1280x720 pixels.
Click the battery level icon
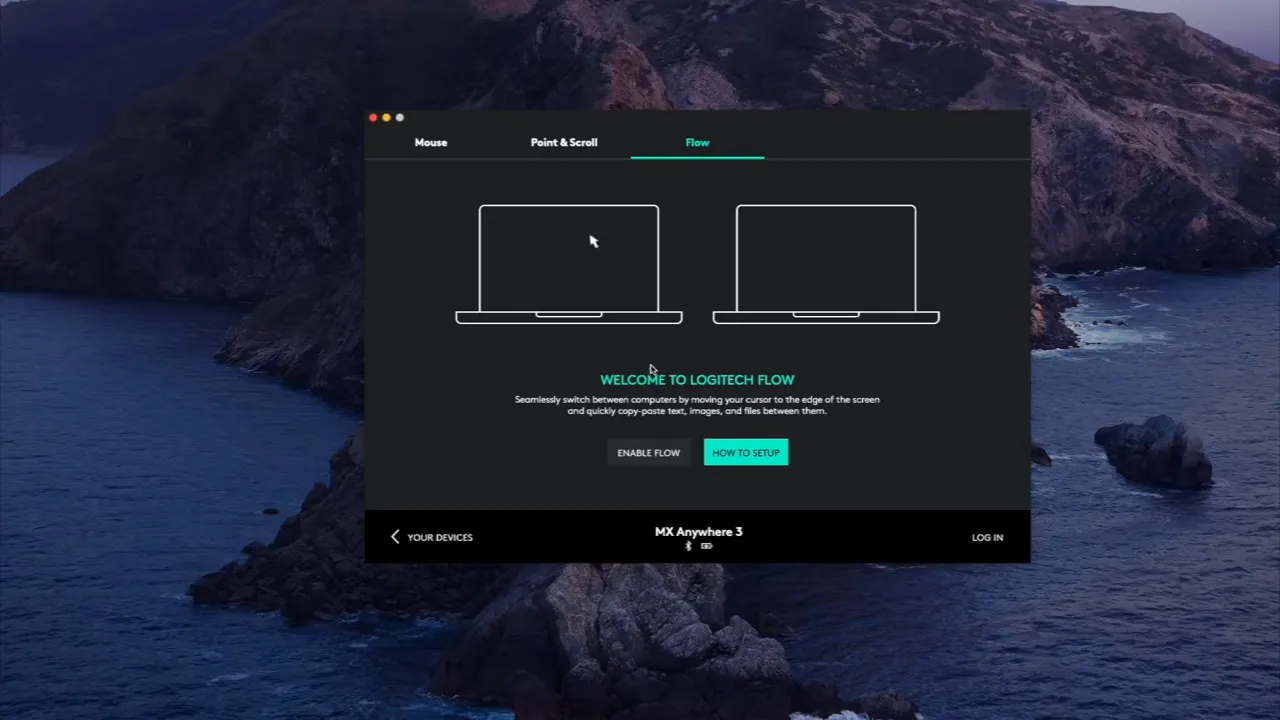tap(707, 546)
